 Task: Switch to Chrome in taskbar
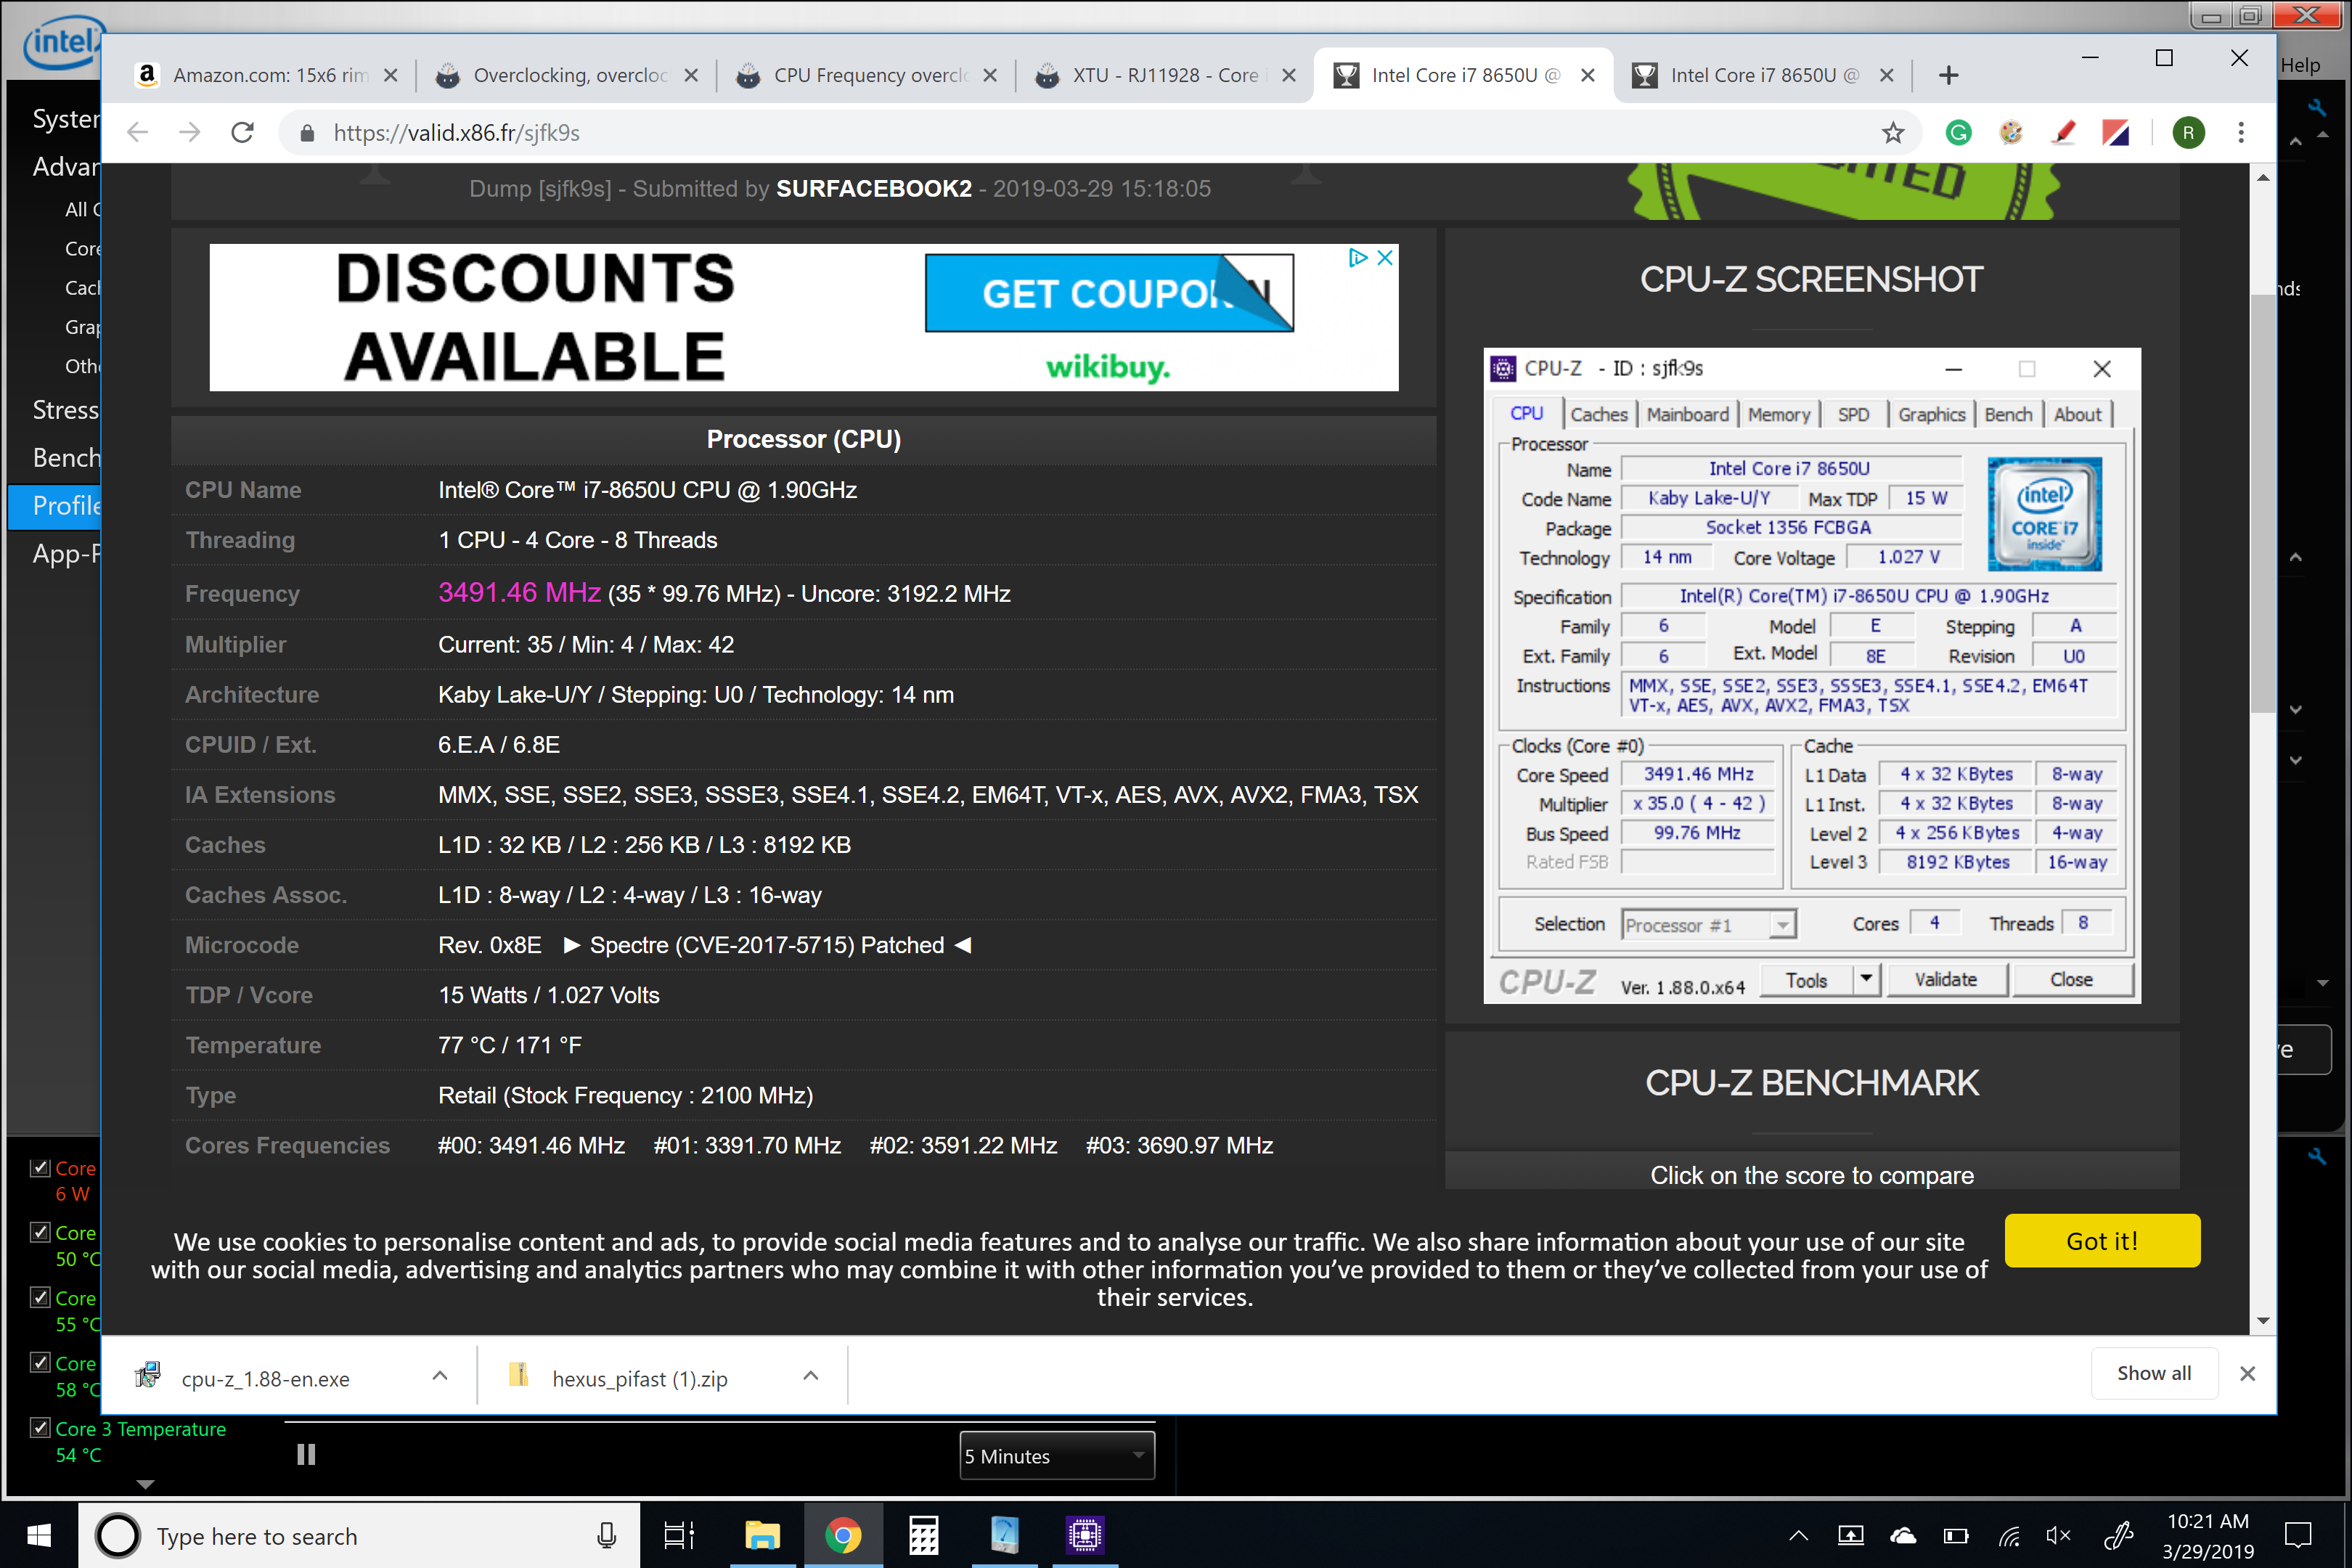[x=842, y=1535]
